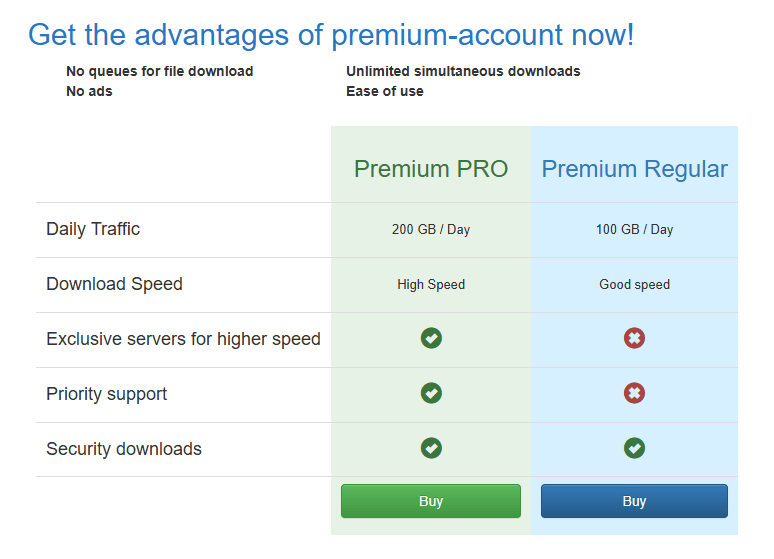This screenshot has width=774, height=559.
Task: Click the blue Buy button for Premium Regular
Action: pyautogui.click(x=634, y=501)
